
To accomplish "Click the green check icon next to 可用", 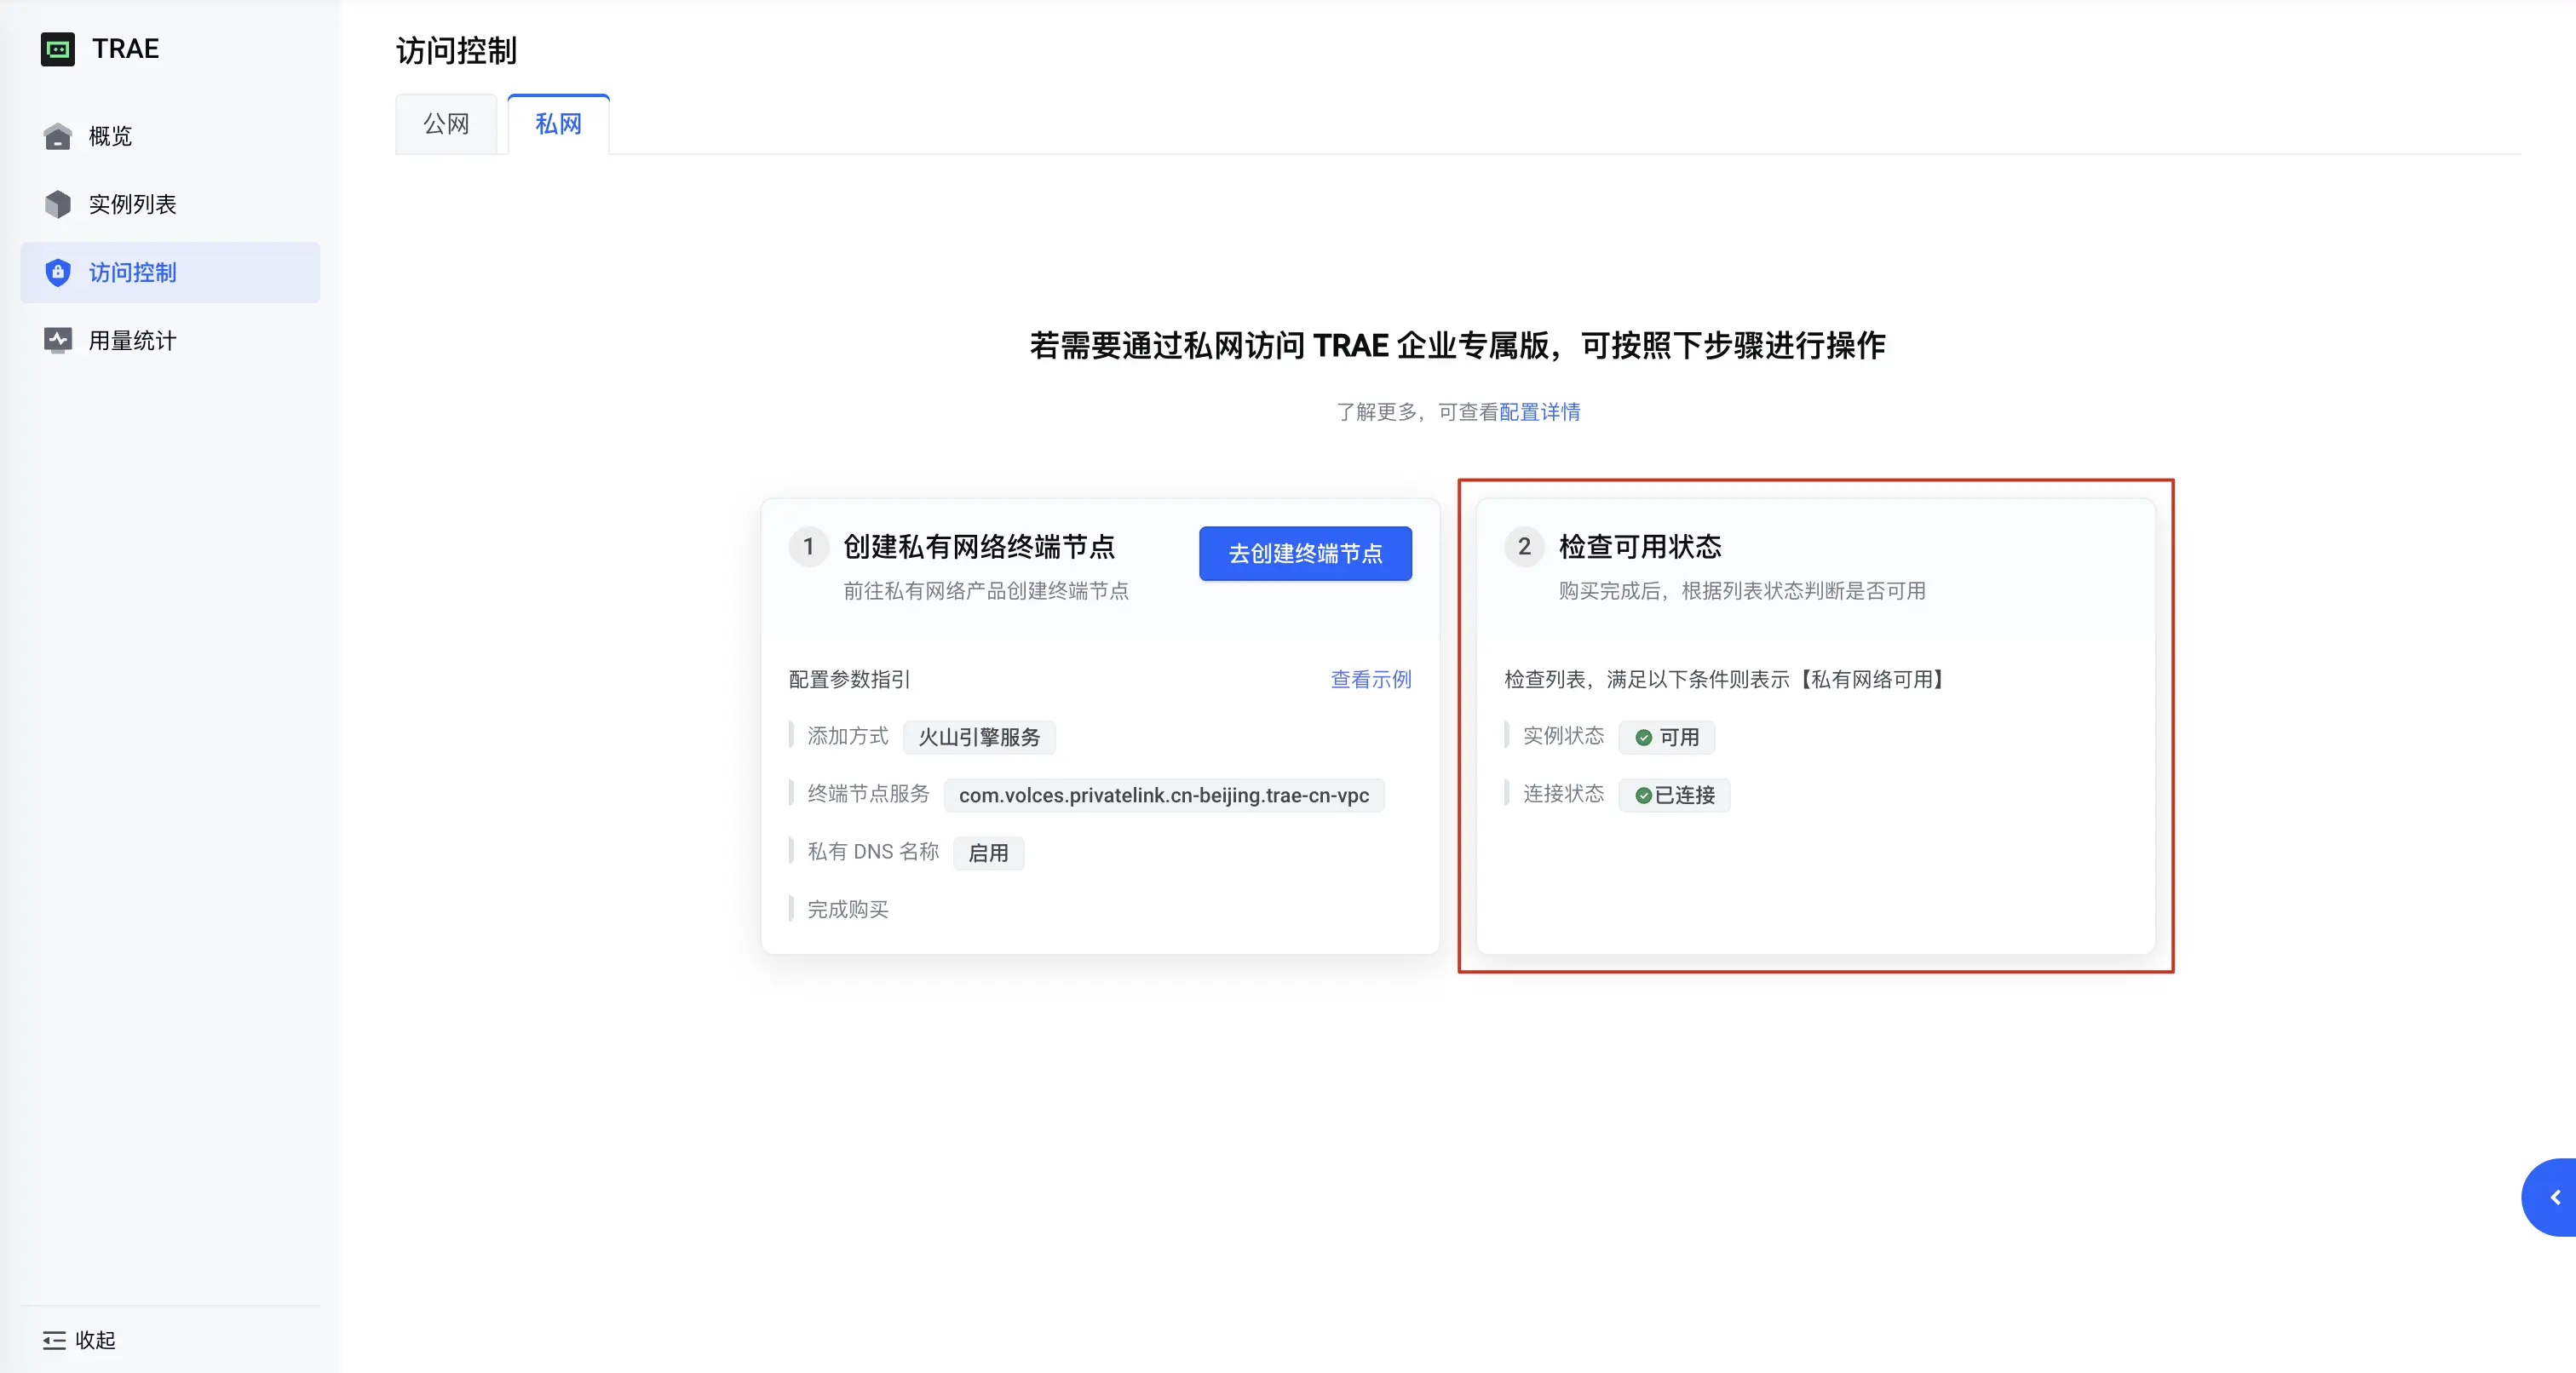I will pos(1643,738).
